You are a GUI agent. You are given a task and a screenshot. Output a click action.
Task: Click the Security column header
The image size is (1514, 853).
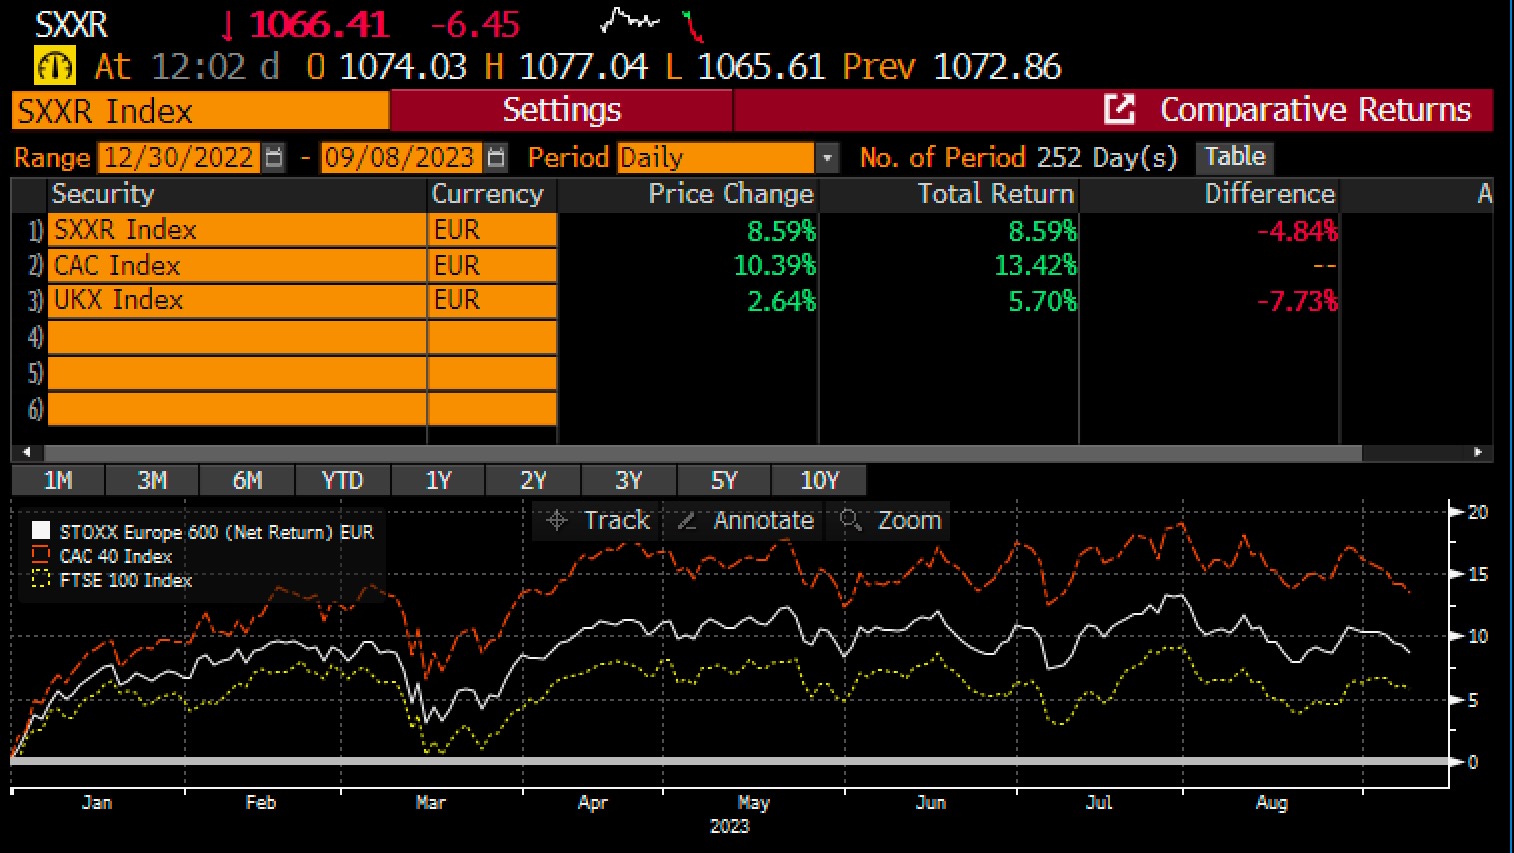pos(237,194)
